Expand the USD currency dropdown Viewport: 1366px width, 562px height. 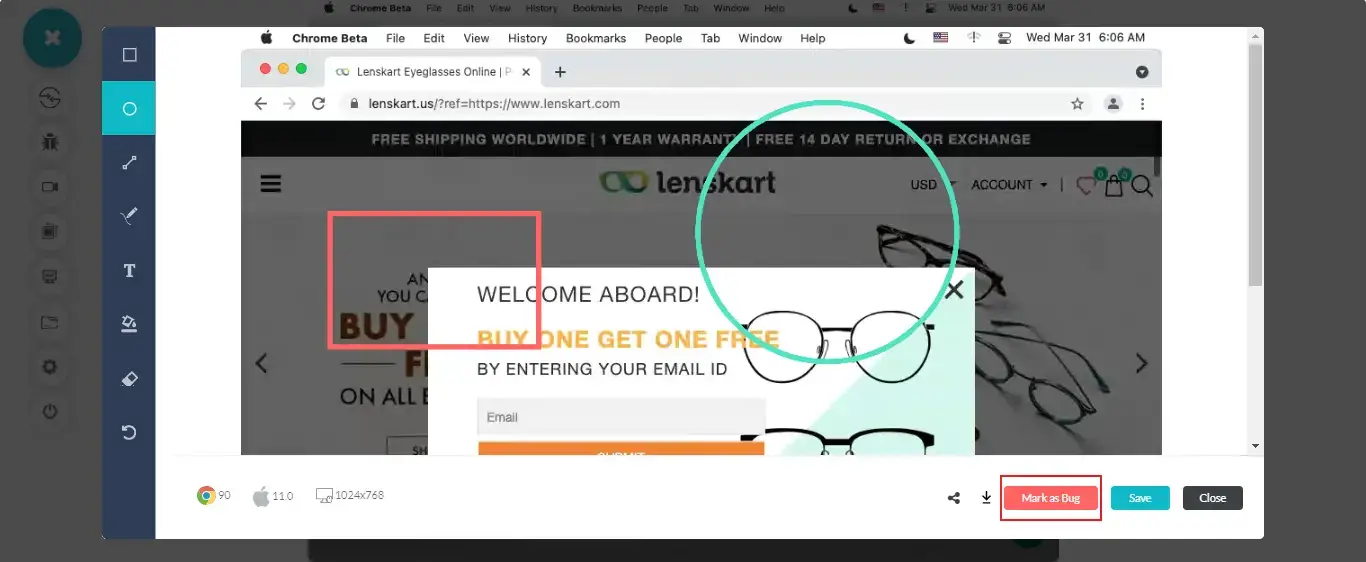(932, 185)
